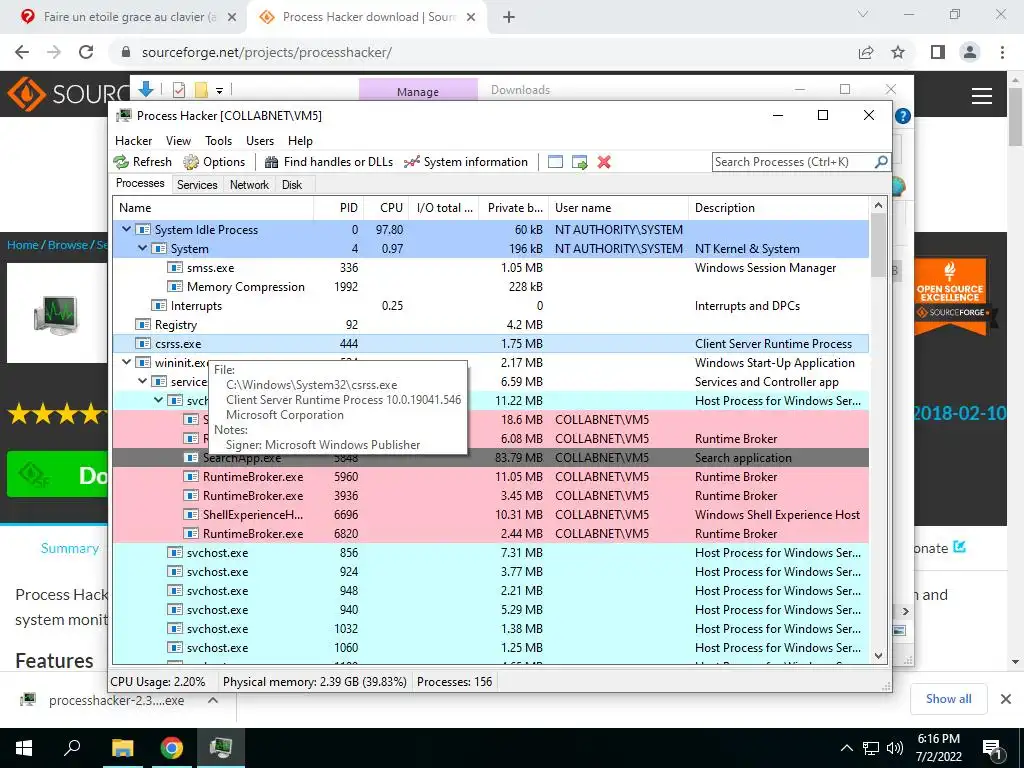Screen dimensions: 1024x768
Task: Open the Users menu
Action: (x=260, y=141)
